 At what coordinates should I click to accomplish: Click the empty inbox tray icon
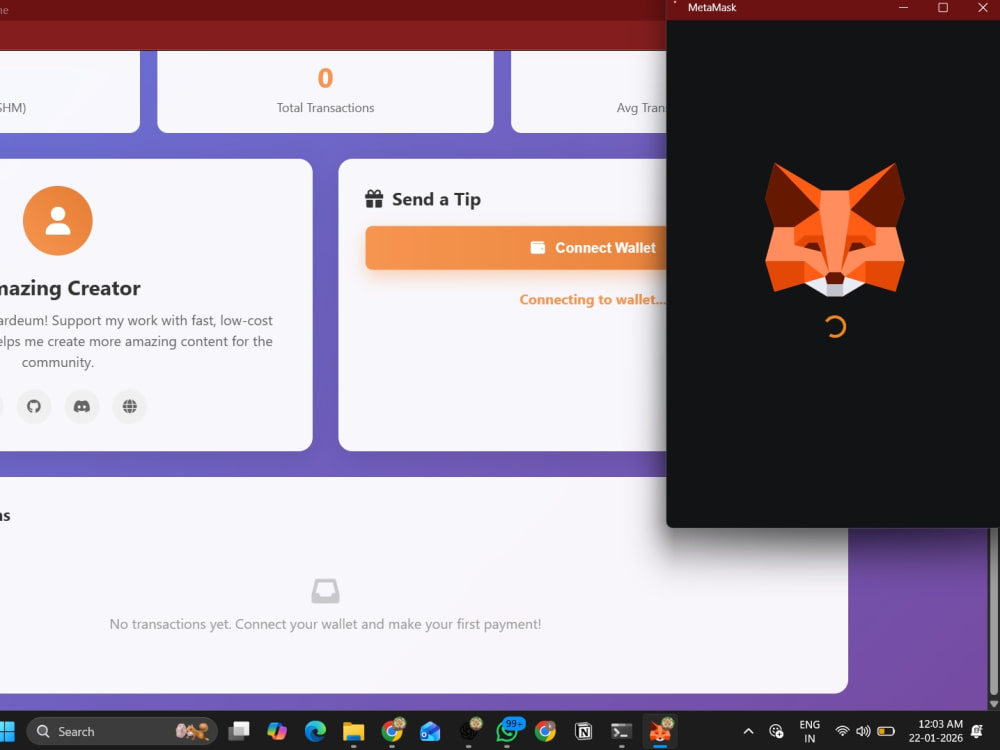pos(325,591)
